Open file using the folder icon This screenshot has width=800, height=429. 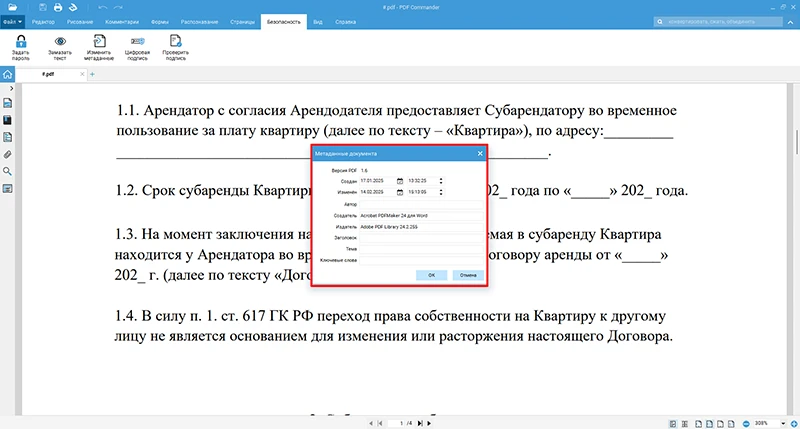12,7
